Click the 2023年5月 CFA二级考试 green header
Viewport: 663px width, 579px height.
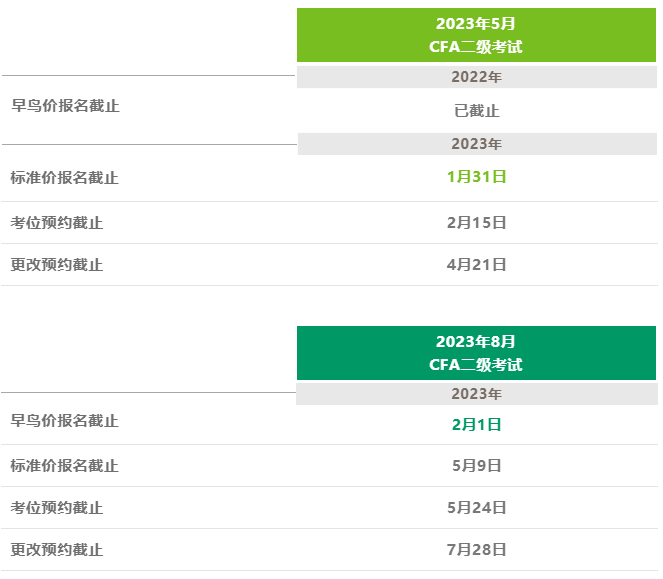tap(477, 35)
